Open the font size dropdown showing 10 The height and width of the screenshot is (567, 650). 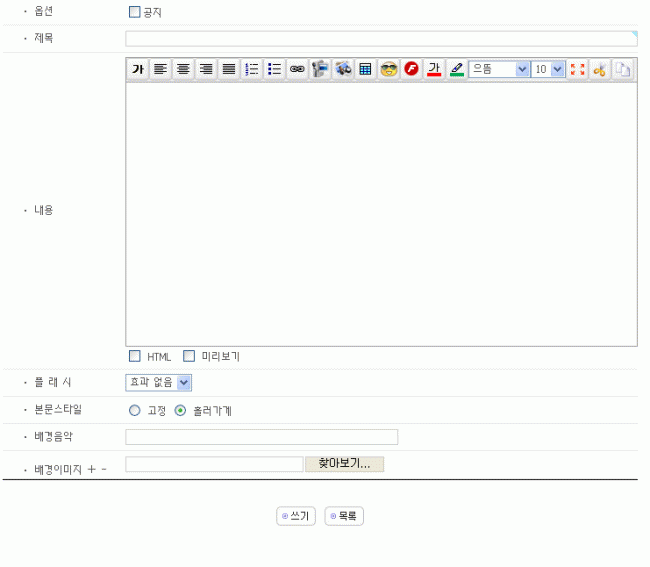(548, 69)
